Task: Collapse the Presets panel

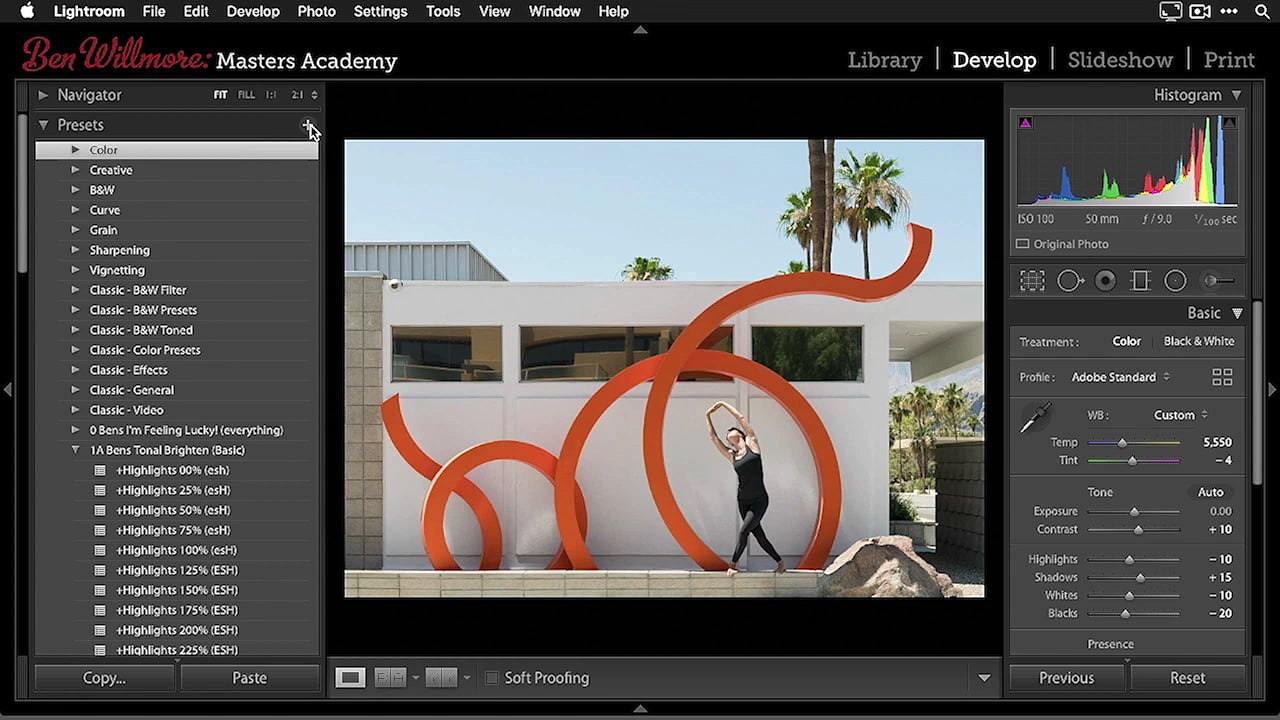Action: tap(43, 125)
